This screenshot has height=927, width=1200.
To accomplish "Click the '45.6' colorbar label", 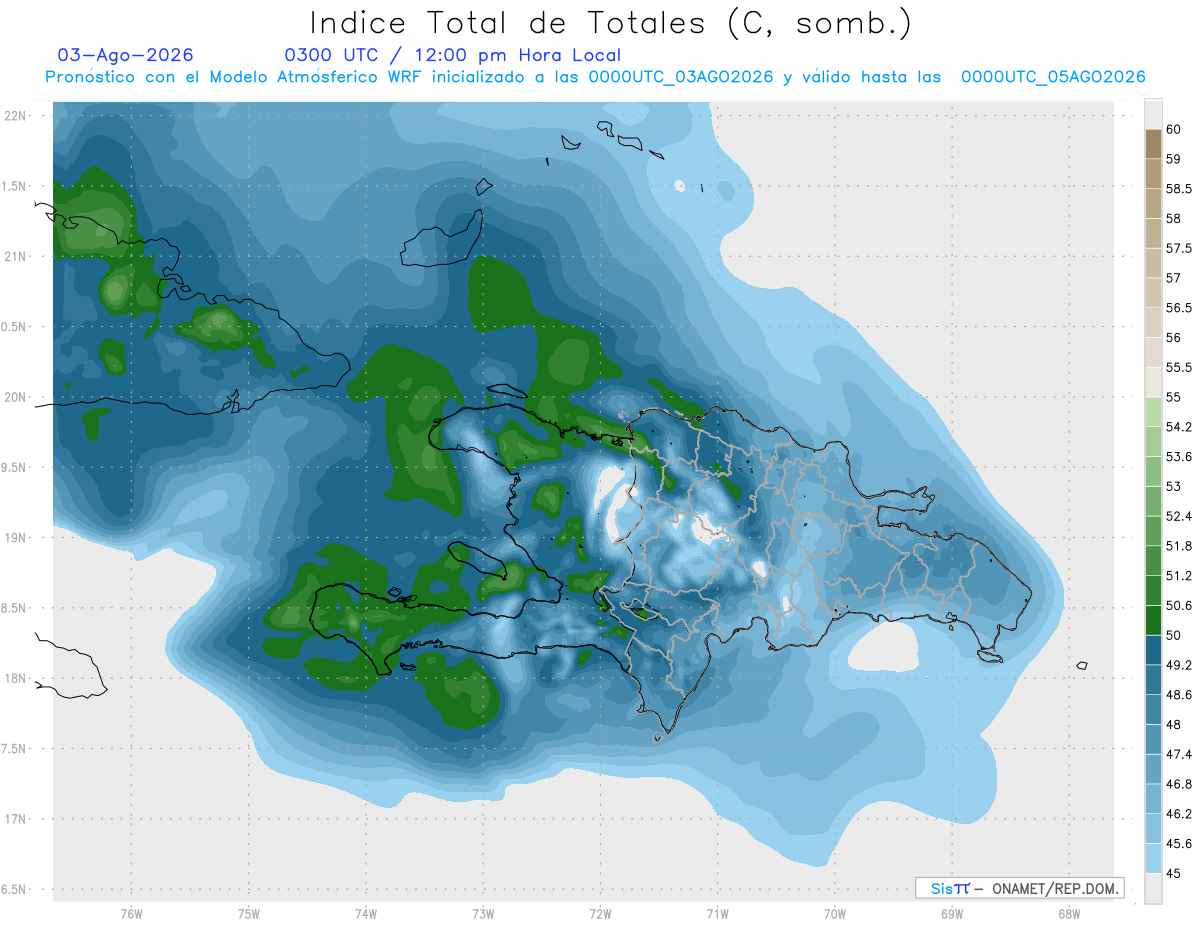I will pyautogui.click(x=1178, y=844).
